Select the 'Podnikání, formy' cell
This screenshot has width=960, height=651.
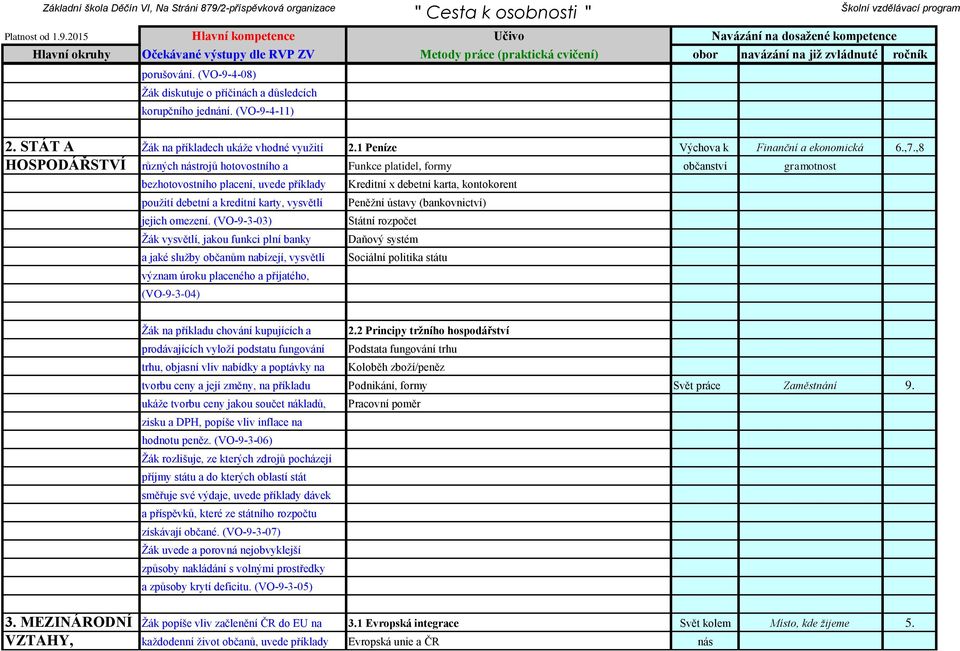(x=509, y=385)
